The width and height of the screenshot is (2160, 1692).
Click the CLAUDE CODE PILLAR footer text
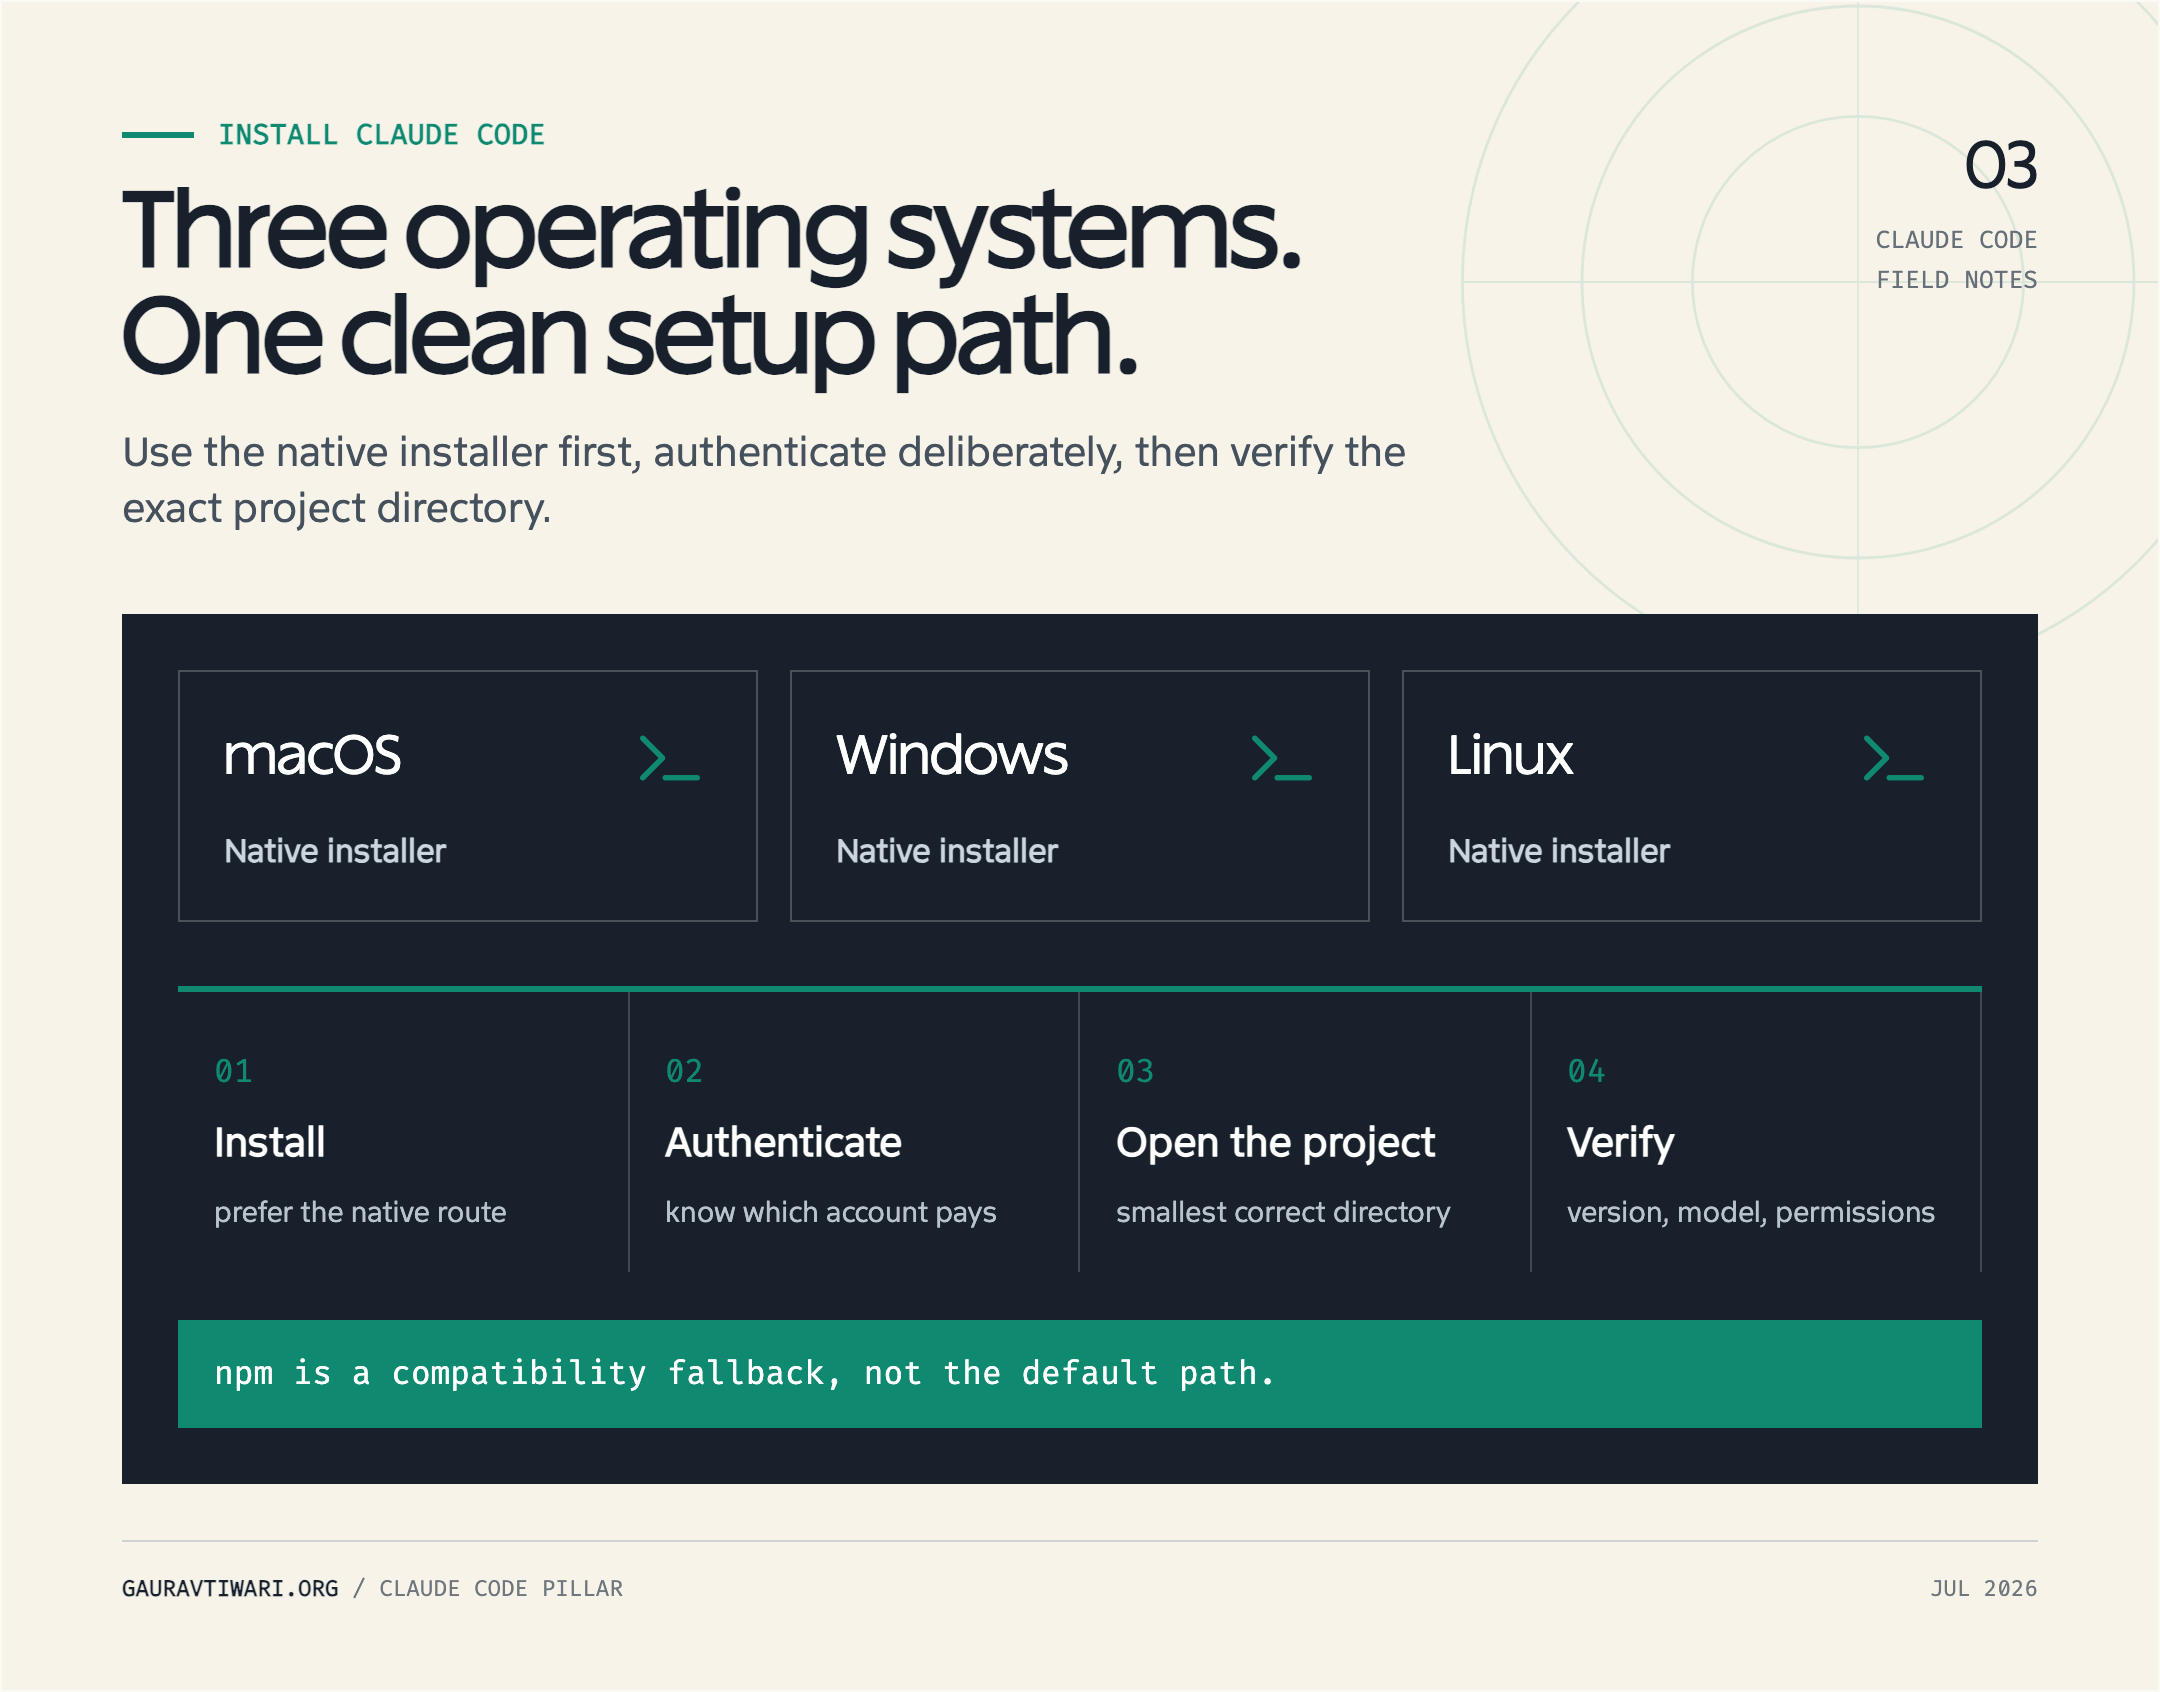[501, 1588]
